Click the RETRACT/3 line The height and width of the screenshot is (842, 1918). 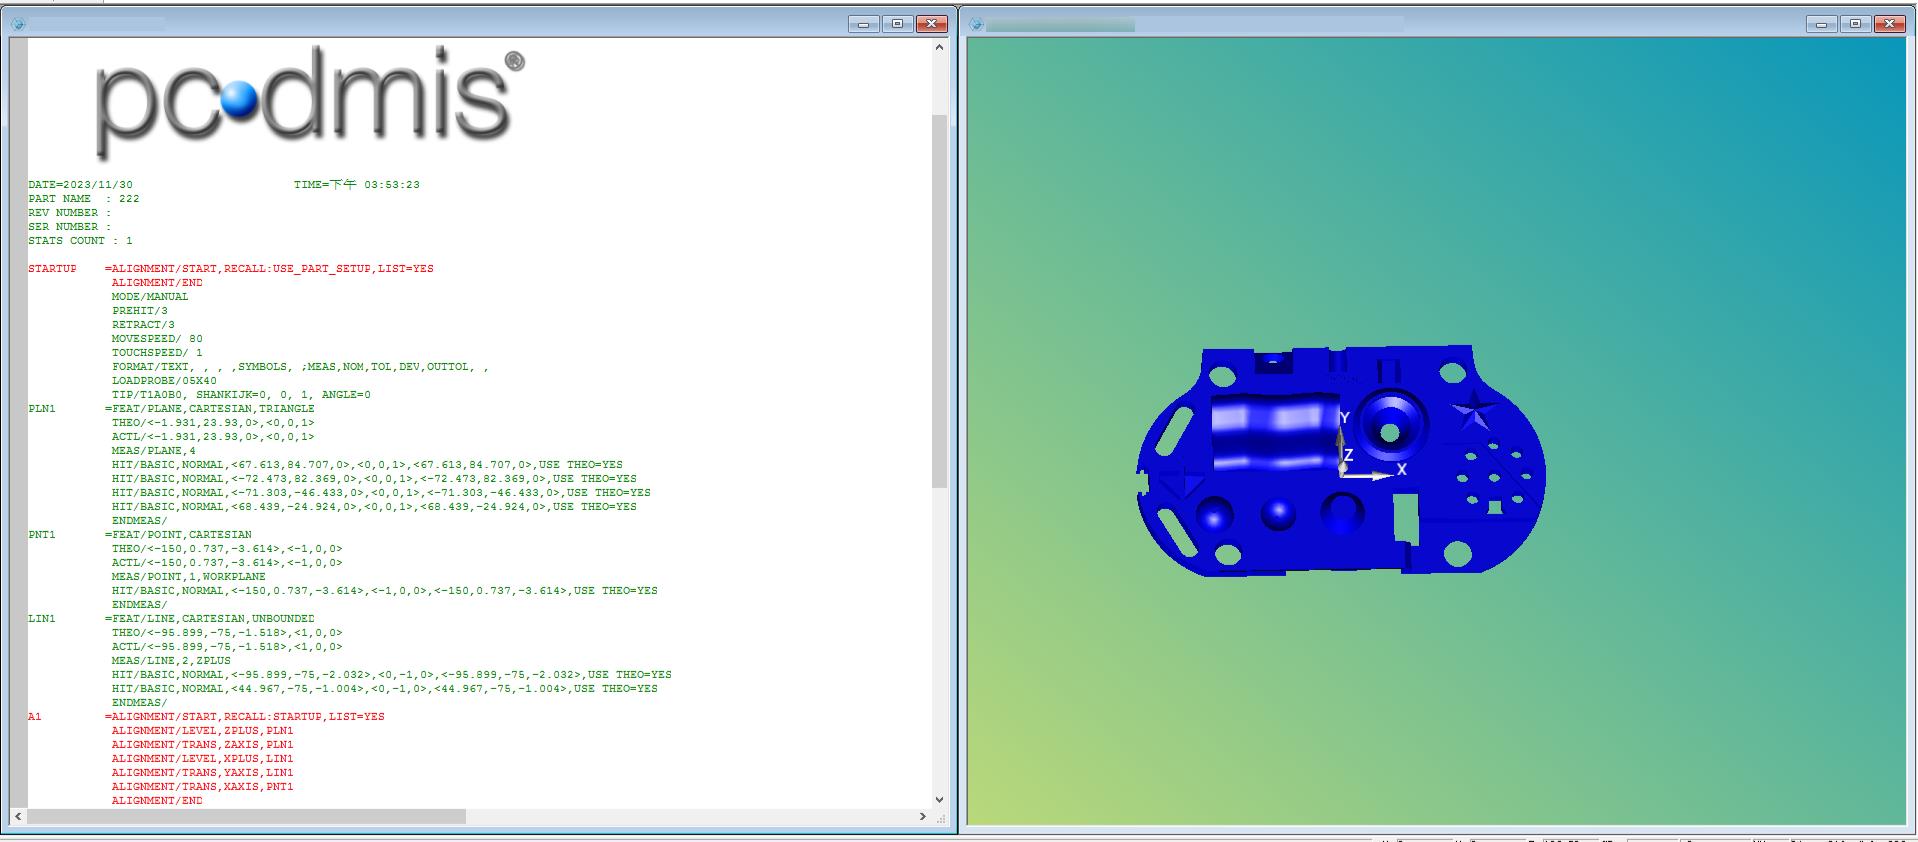(x=143, y=325)
